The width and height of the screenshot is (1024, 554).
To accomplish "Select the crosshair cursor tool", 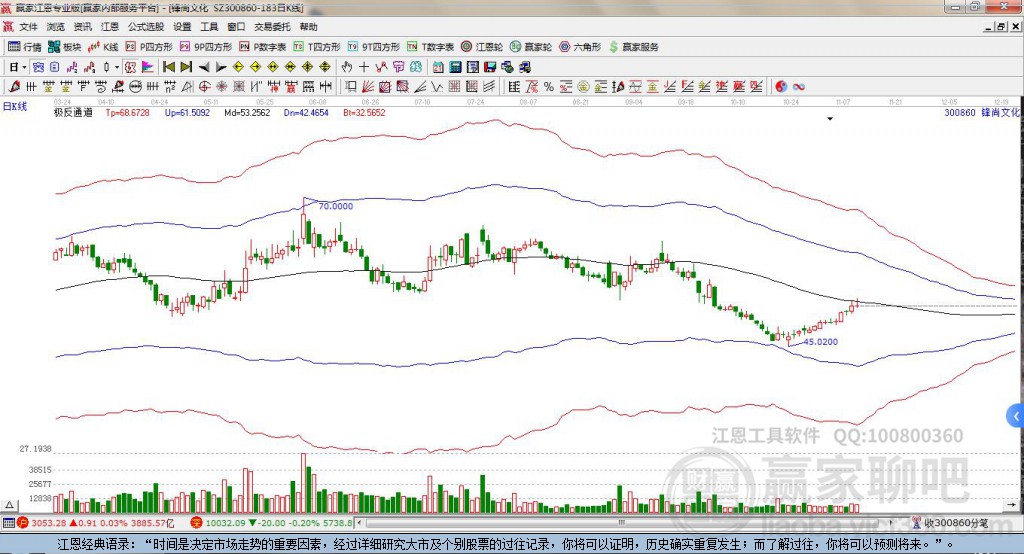I will pyautogui.click(x=364, y=67).
